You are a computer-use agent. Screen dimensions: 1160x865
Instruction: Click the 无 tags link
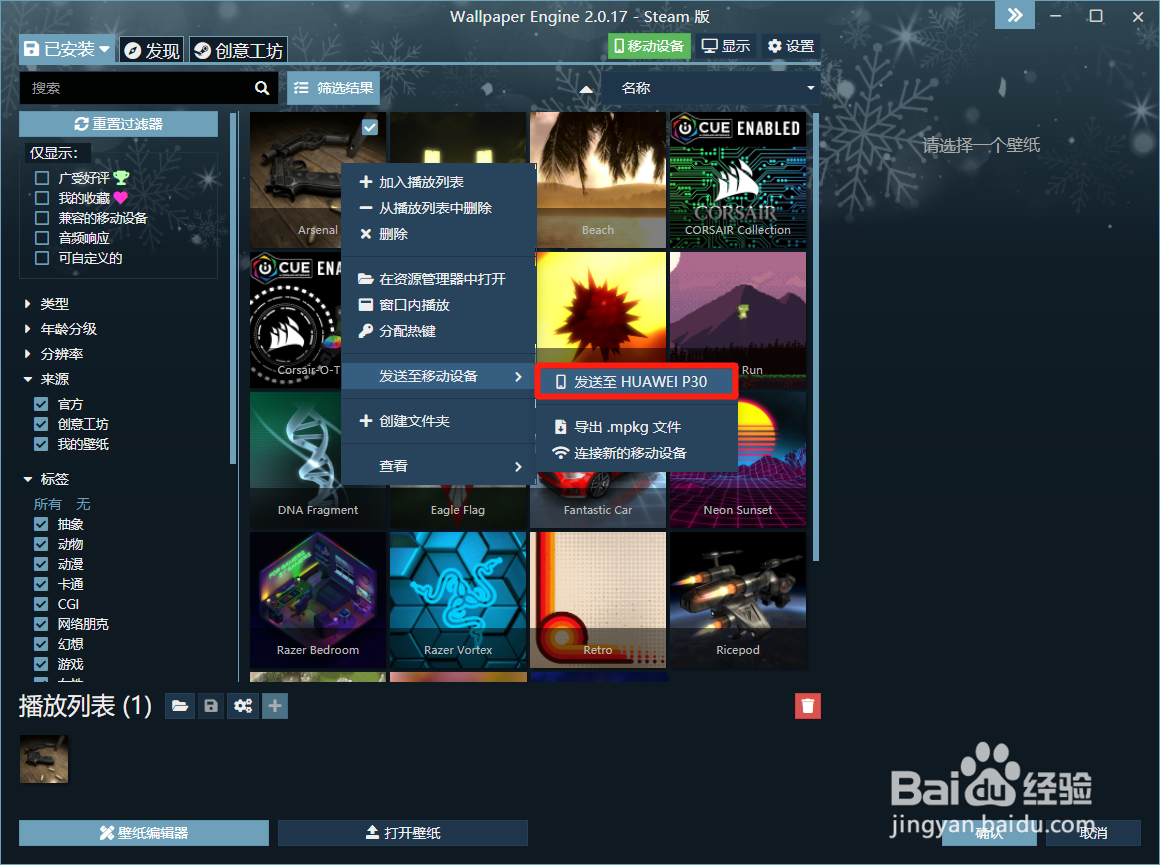[83, 504]
